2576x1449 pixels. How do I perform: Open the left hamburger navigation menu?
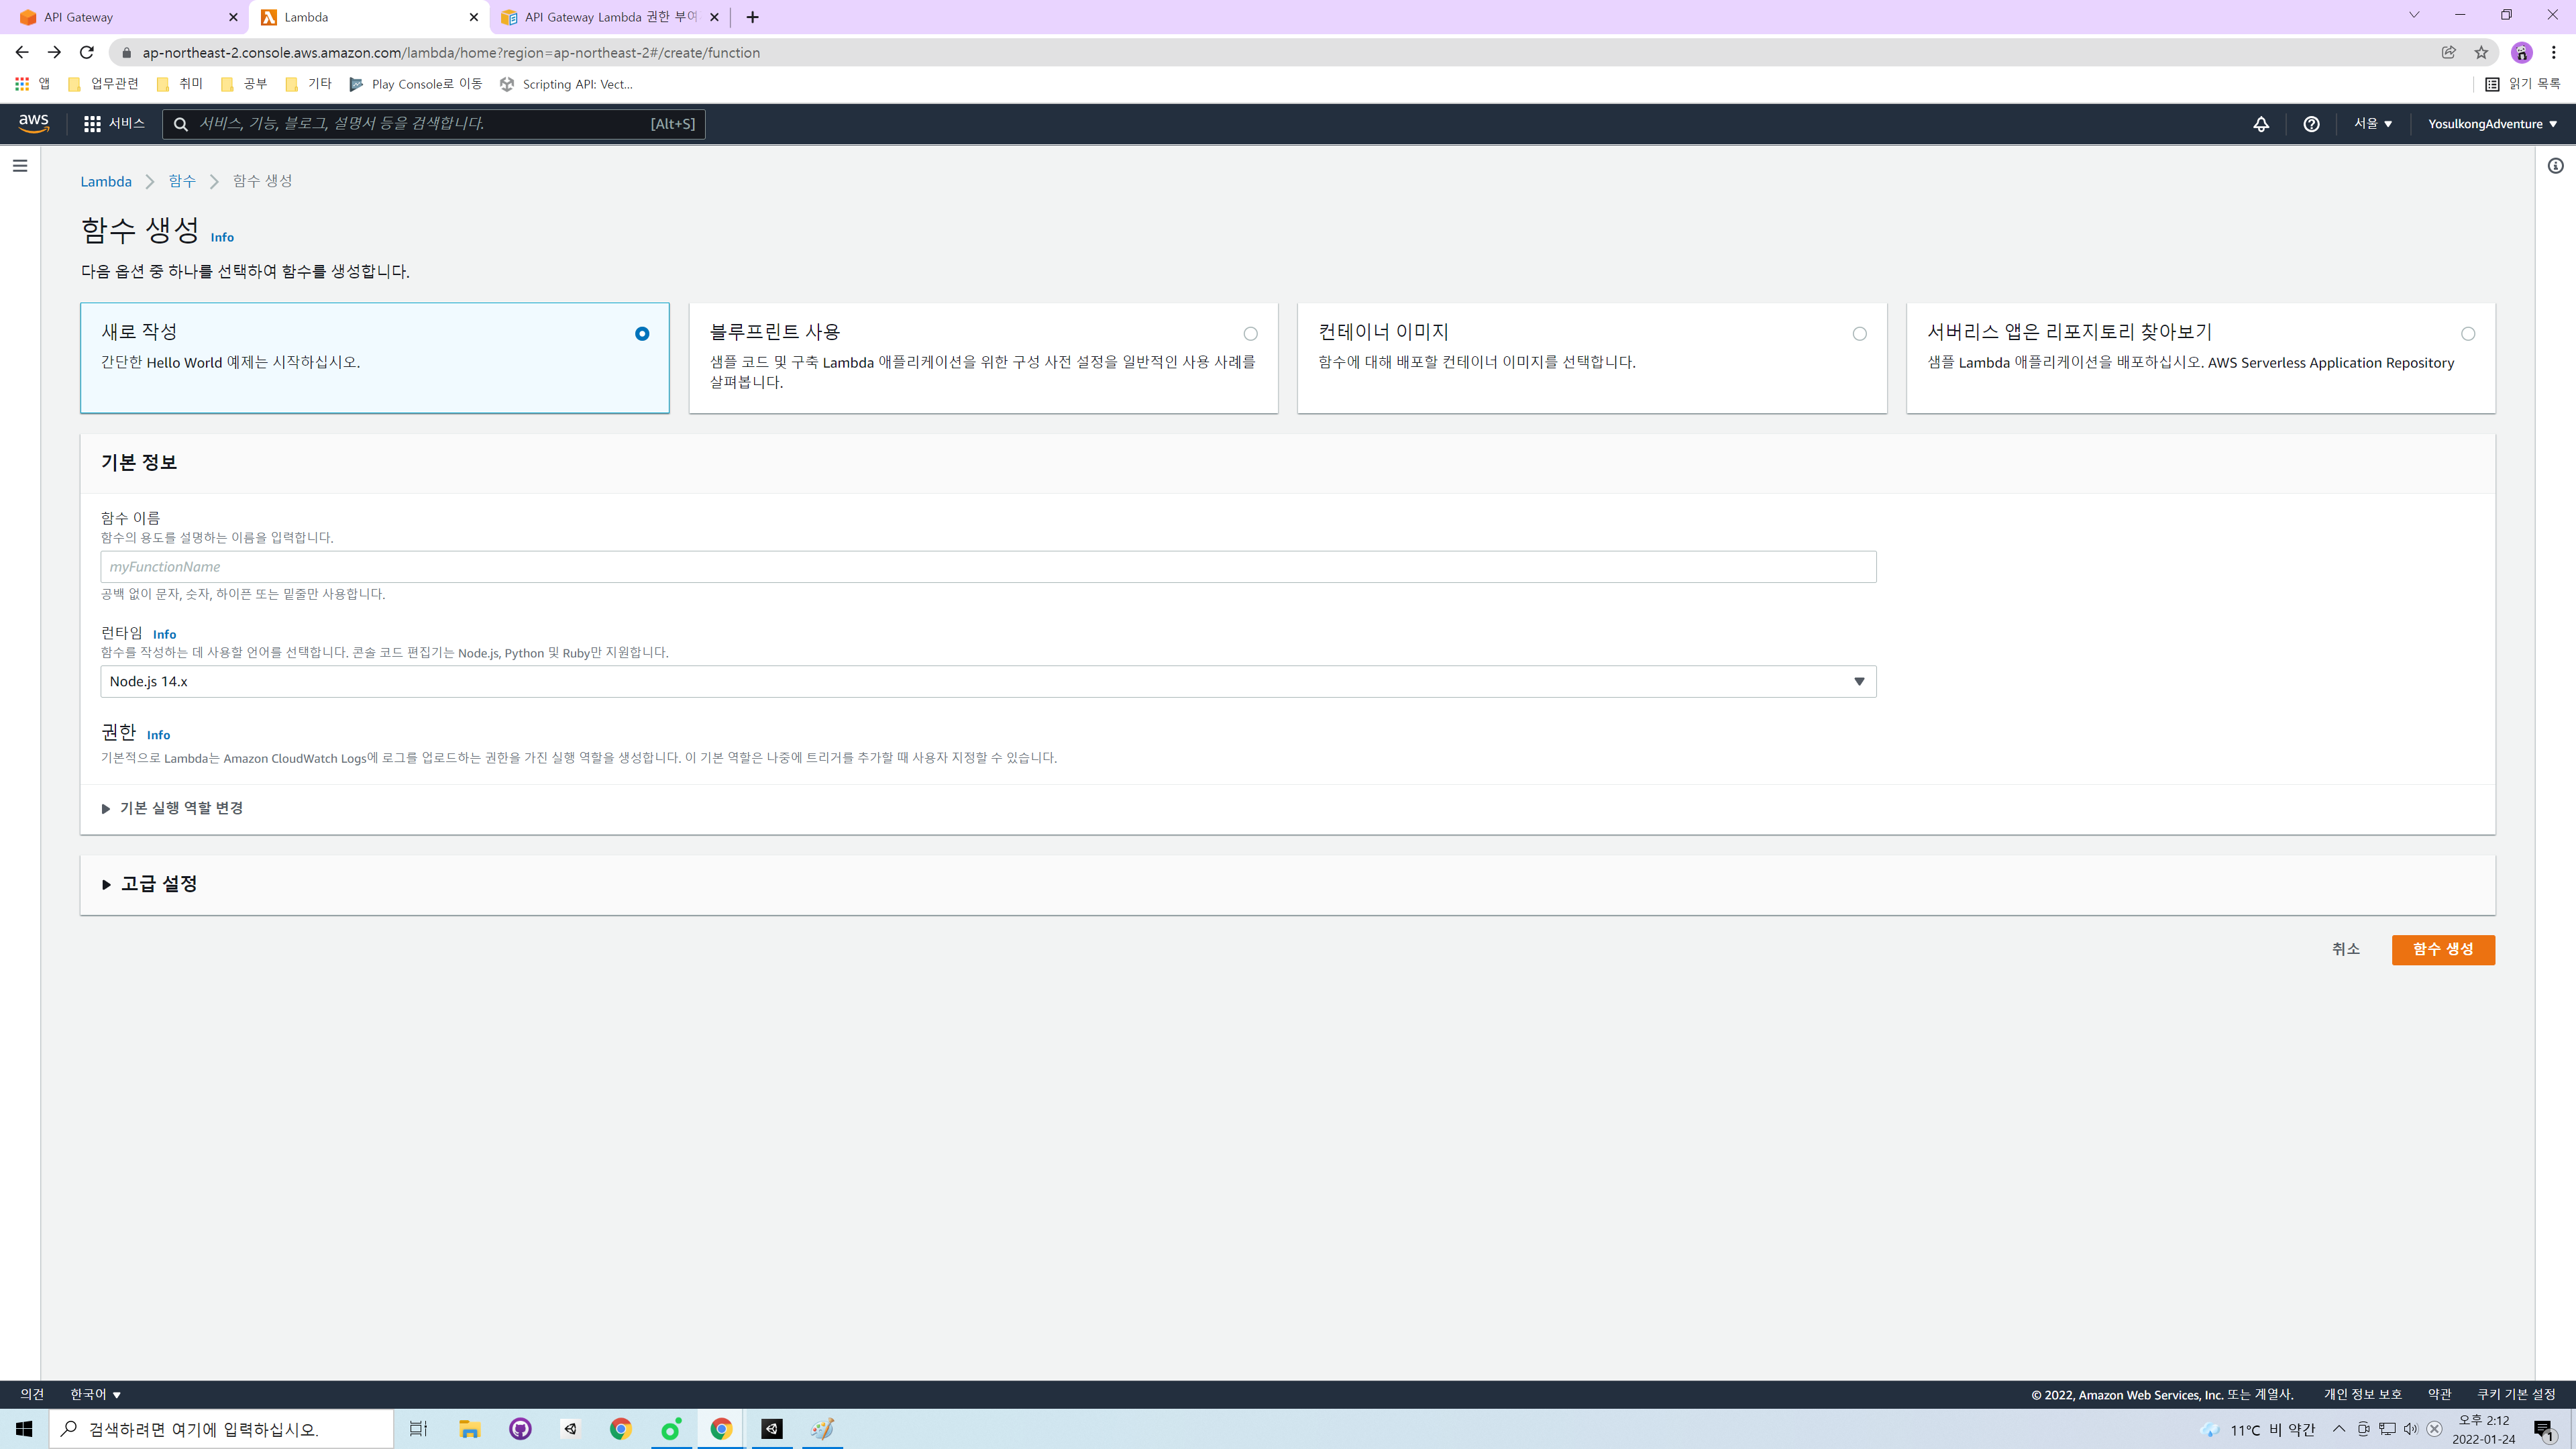point(20,166)
